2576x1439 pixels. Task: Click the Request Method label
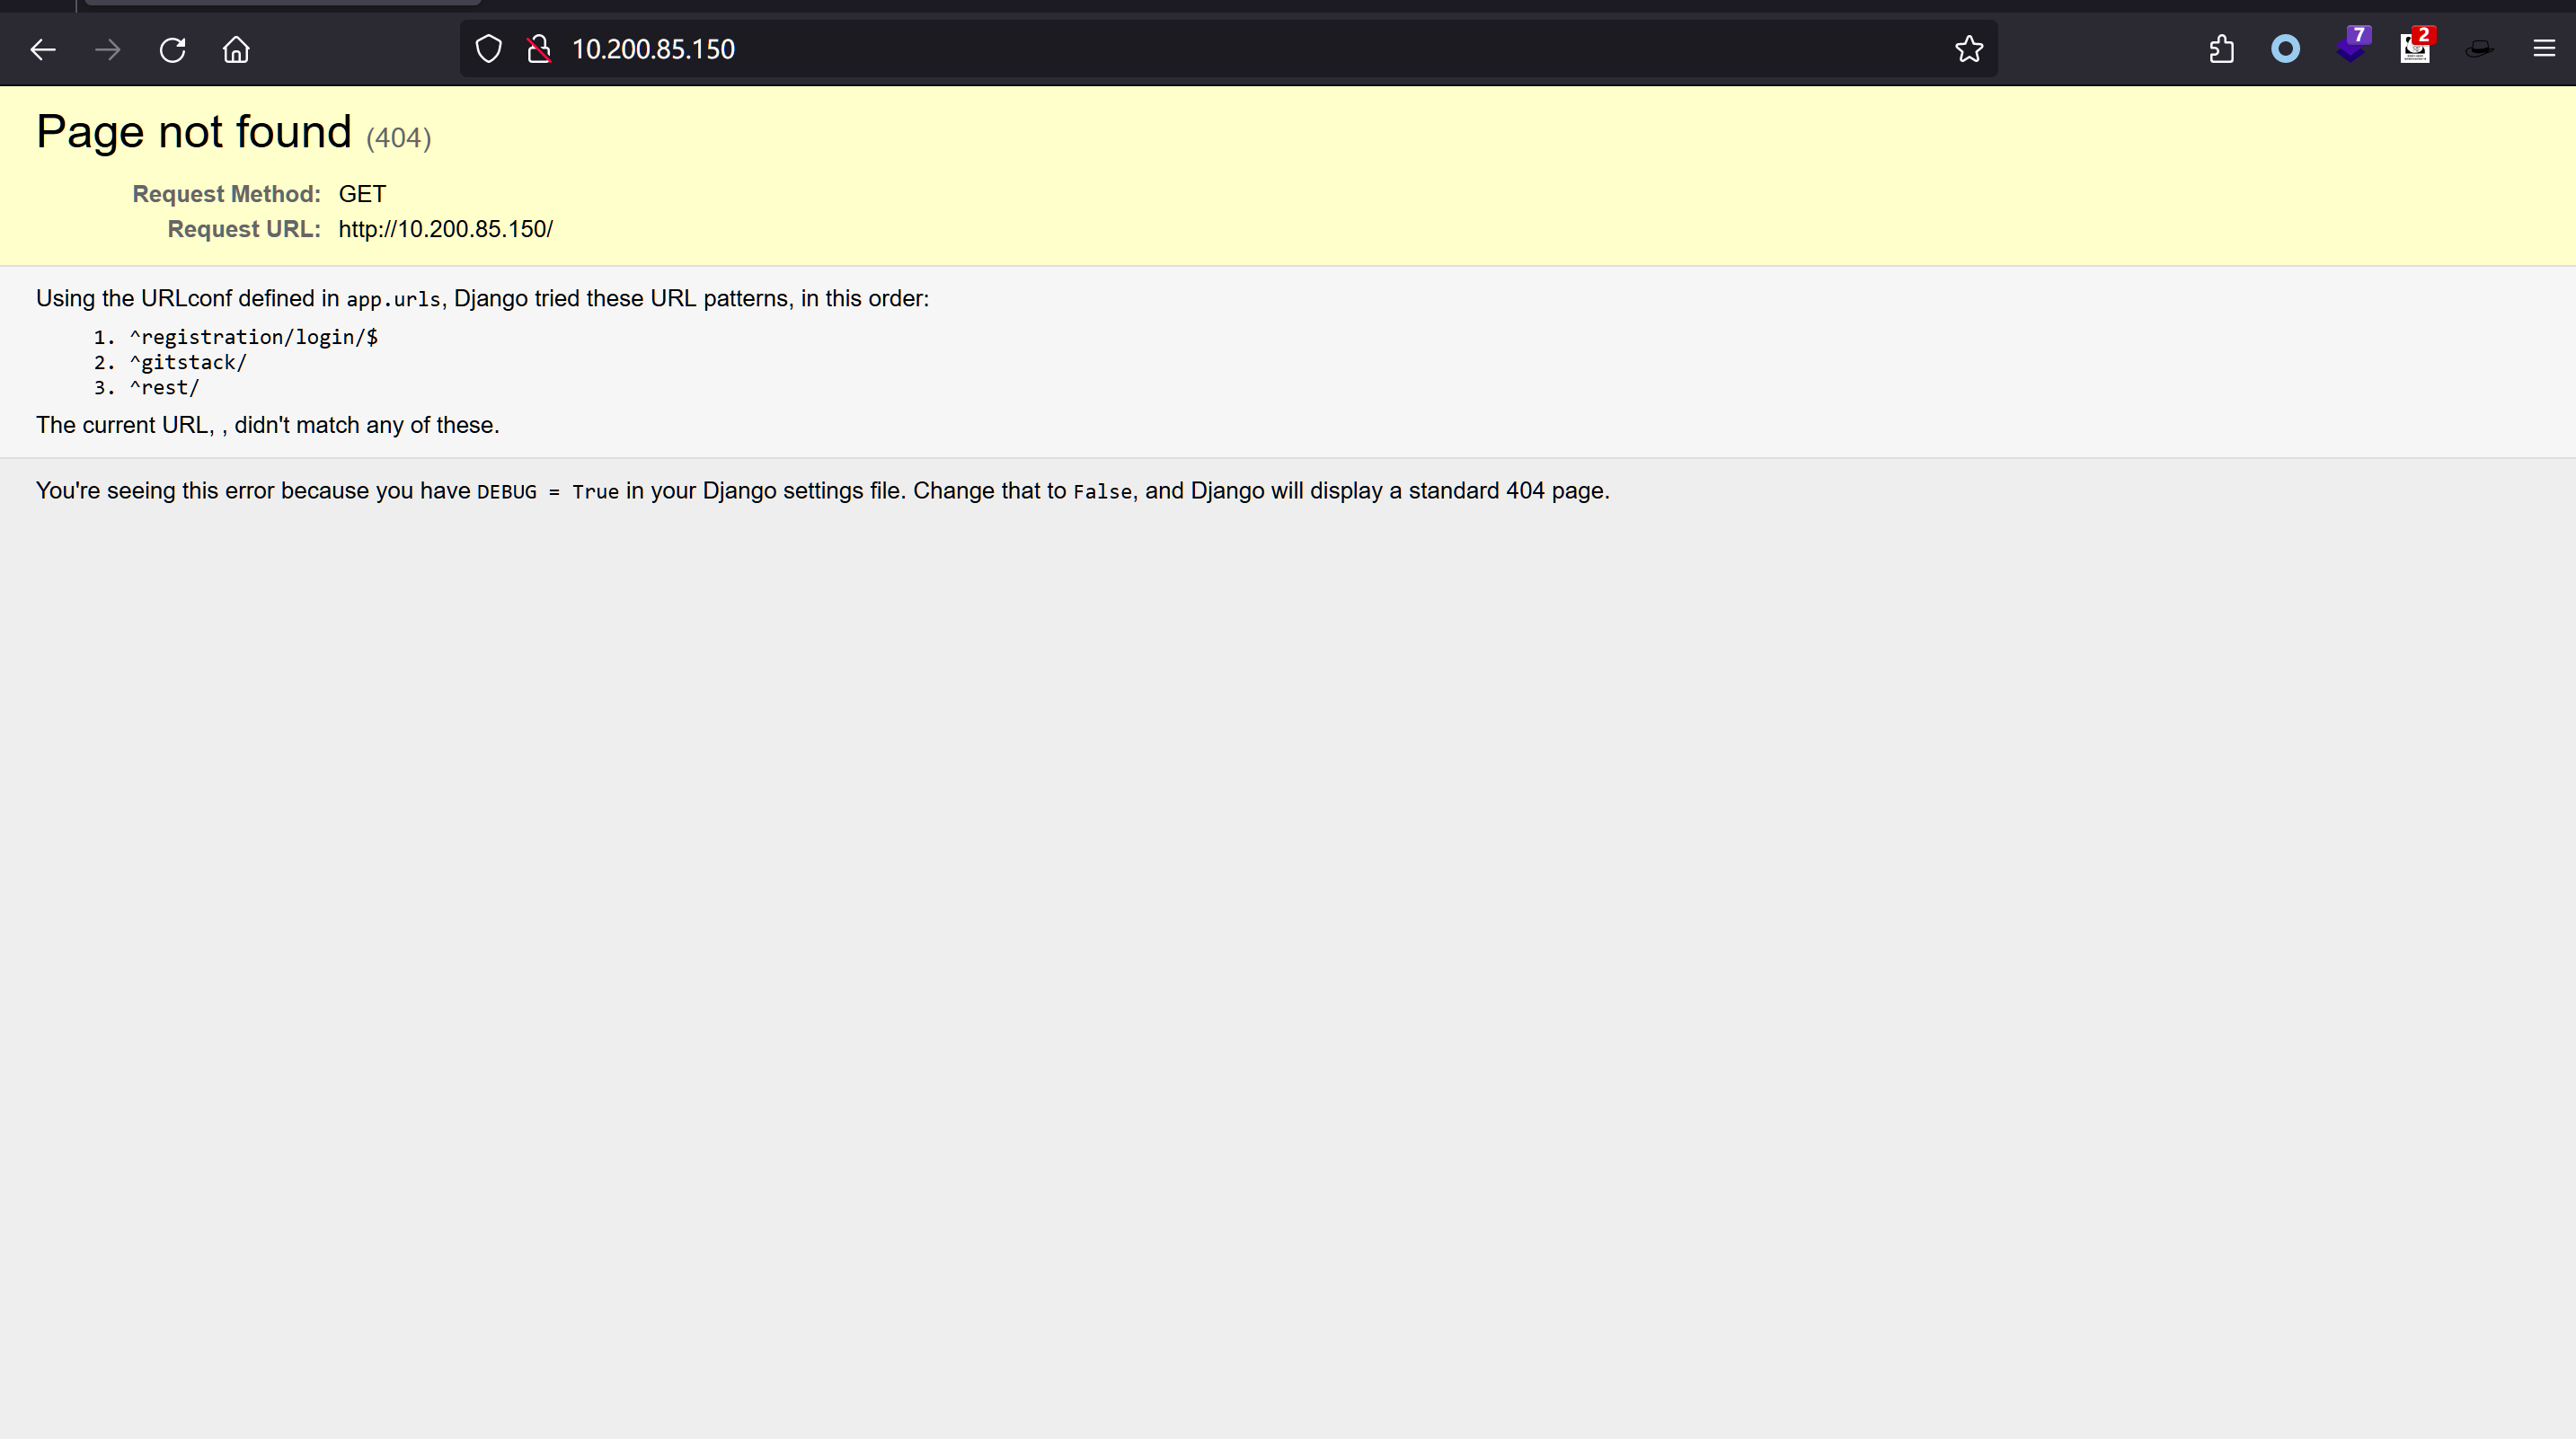(226, 194)
